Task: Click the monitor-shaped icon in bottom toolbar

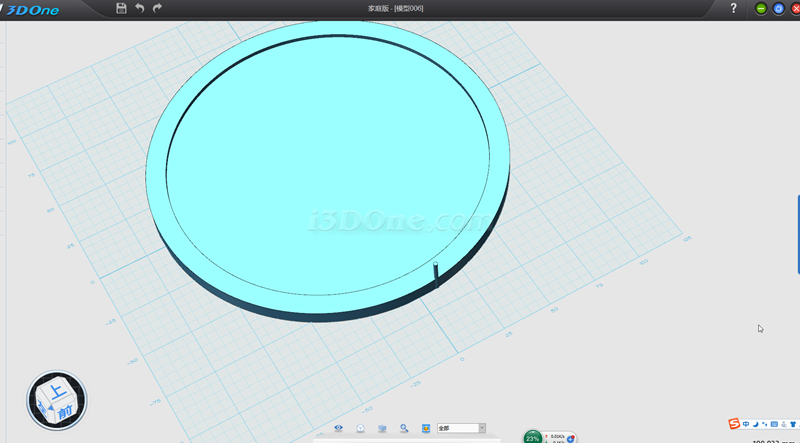Action: [382, 428]
